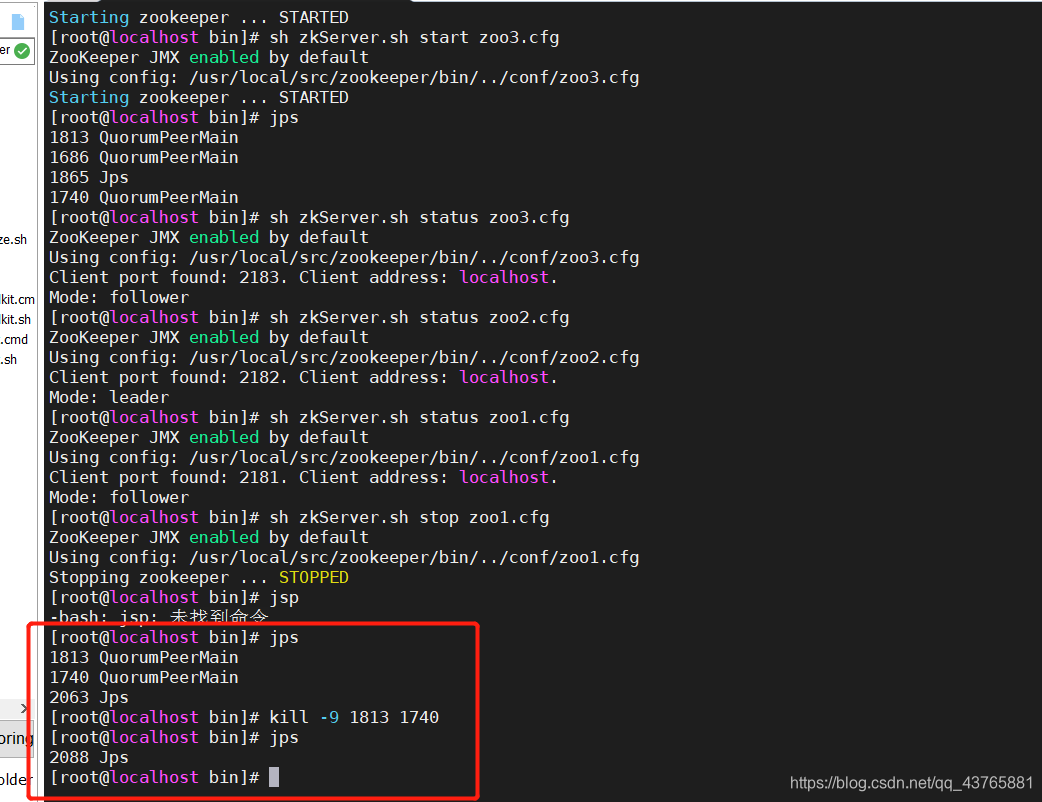Image resolution: width=1042 pixels, height=802 pixels.
Task: Click 'Stopping zookeeper ...' text
Action: click(x=158, y=577)
